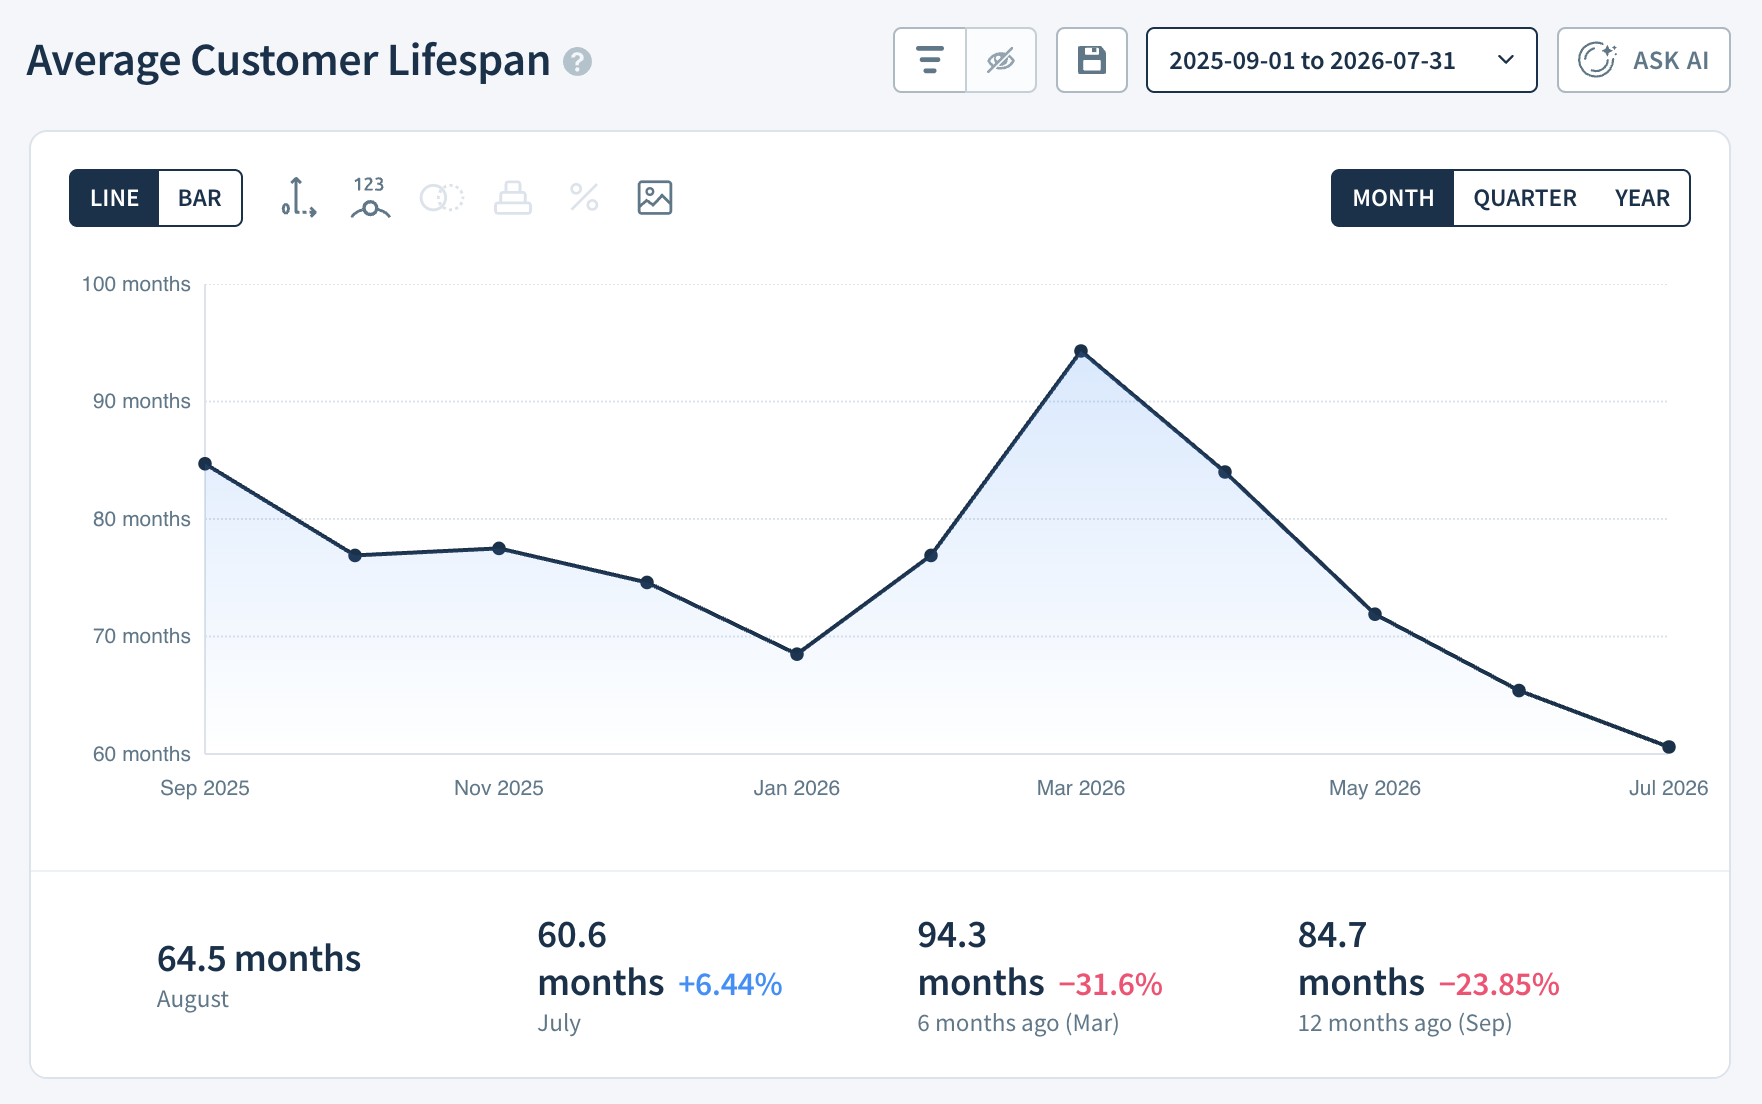Click the 100 months axis label
Screen dimensions: 1762x1104
click(x=136, y=284)
